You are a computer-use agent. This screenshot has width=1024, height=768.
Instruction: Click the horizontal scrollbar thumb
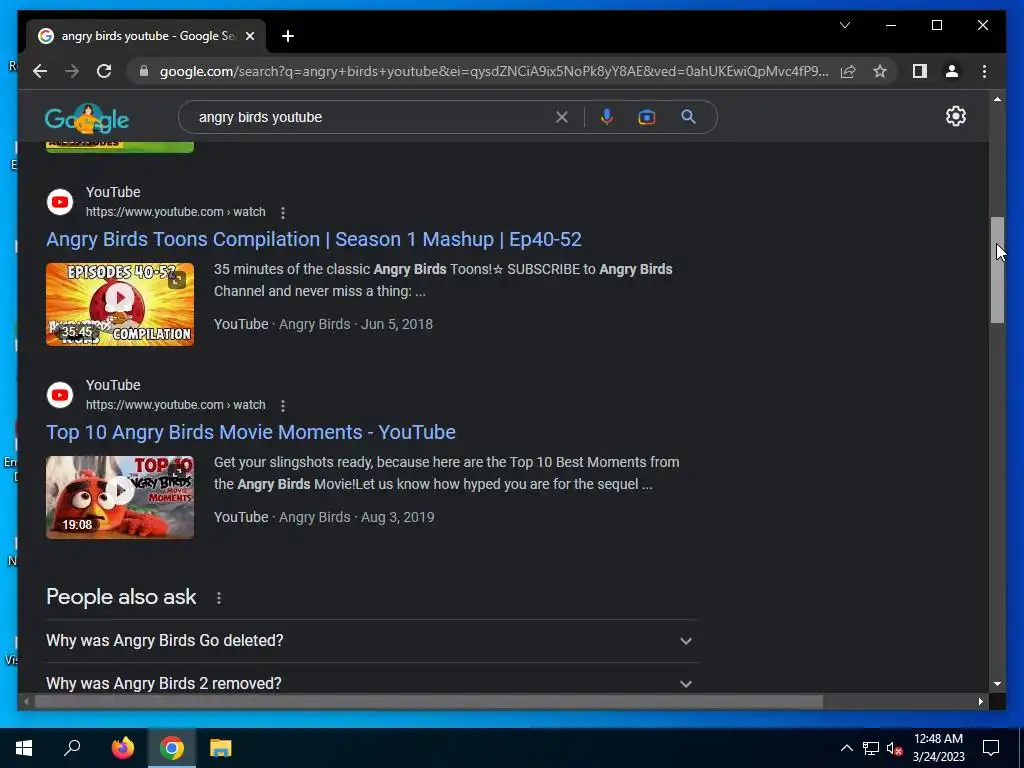point(428,701)
